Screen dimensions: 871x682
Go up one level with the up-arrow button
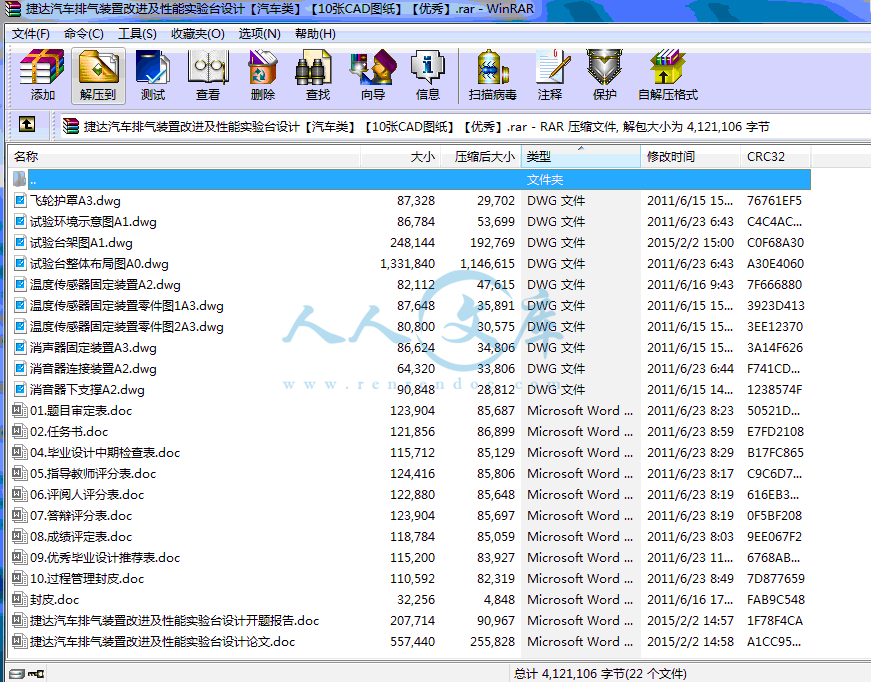[x=27, y=124]
